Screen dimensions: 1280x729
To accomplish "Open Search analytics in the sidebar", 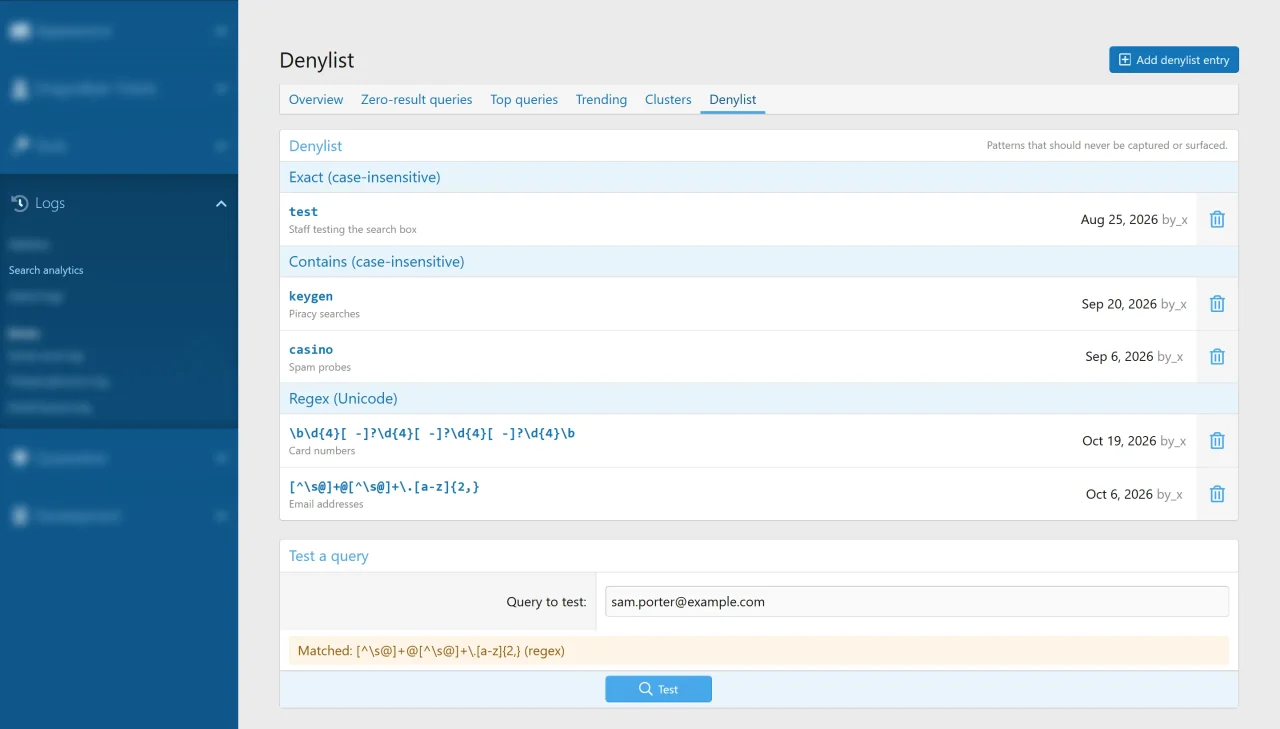I will tap(46, 270).
